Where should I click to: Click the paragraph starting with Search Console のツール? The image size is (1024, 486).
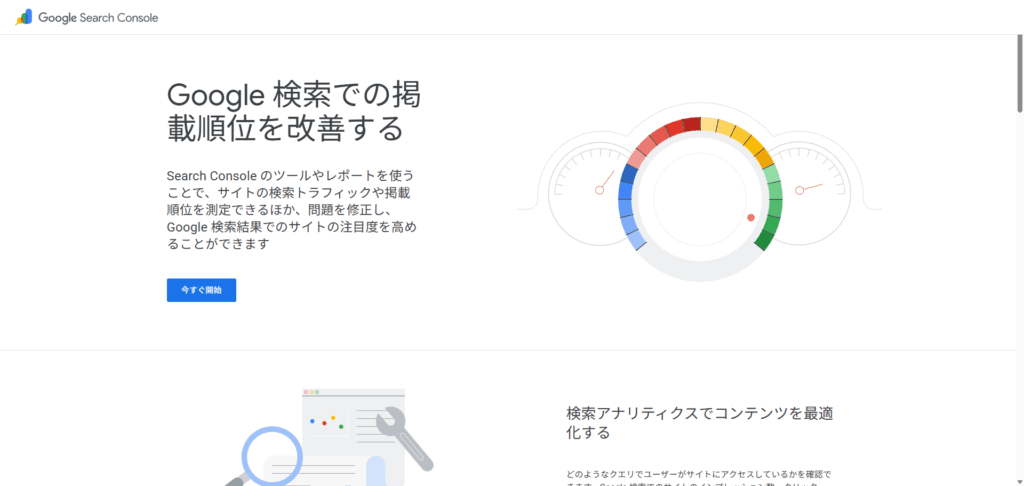291,210
